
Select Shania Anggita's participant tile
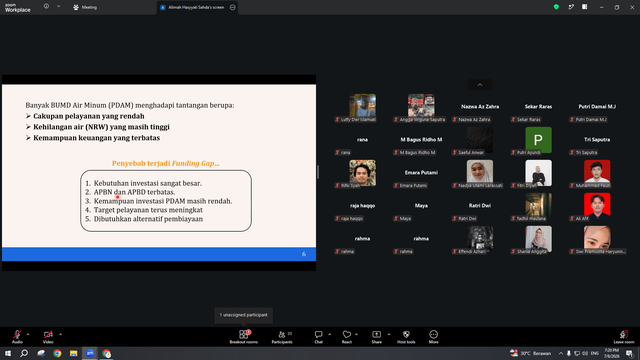538,240
